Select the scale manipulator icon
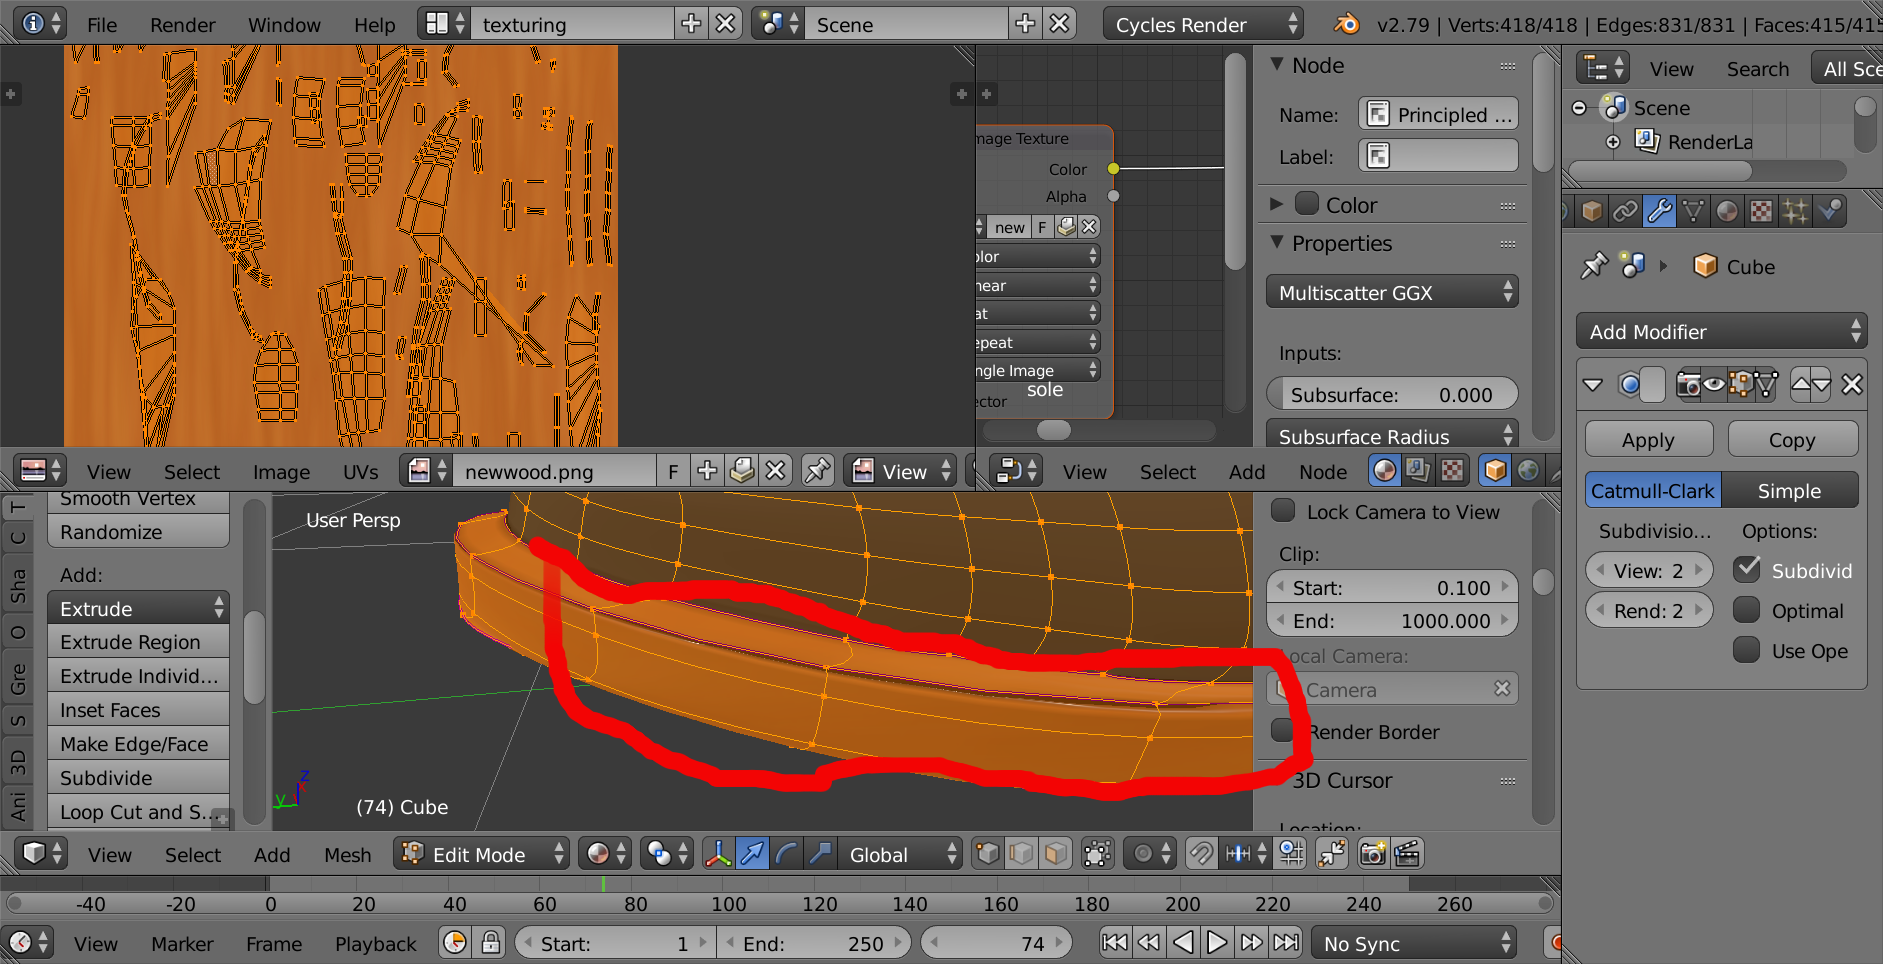1883x964 pixels. tap(820, 854)
